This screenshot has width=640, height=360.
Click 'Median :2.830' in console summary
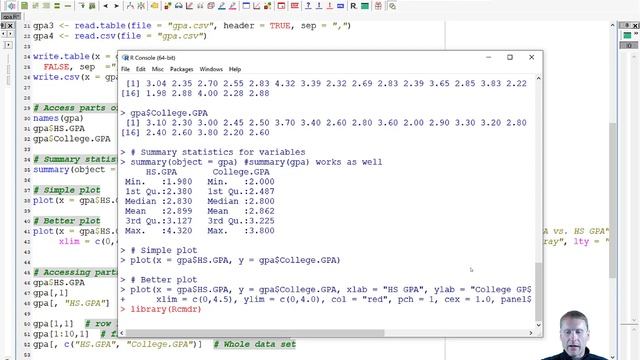(x=159, y=201)
